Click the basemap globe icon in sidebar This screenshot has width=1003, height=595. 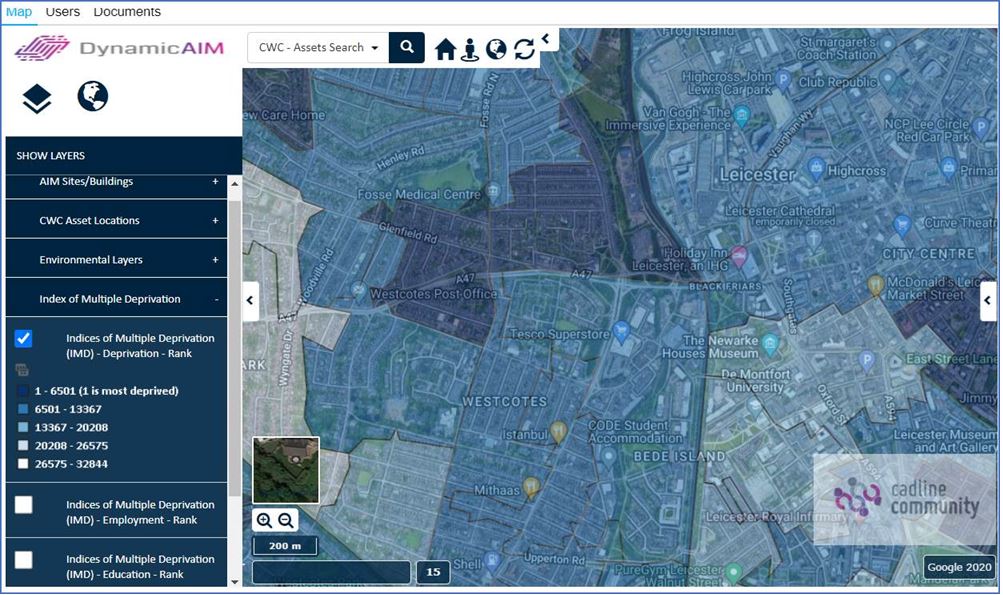[93, 97]
